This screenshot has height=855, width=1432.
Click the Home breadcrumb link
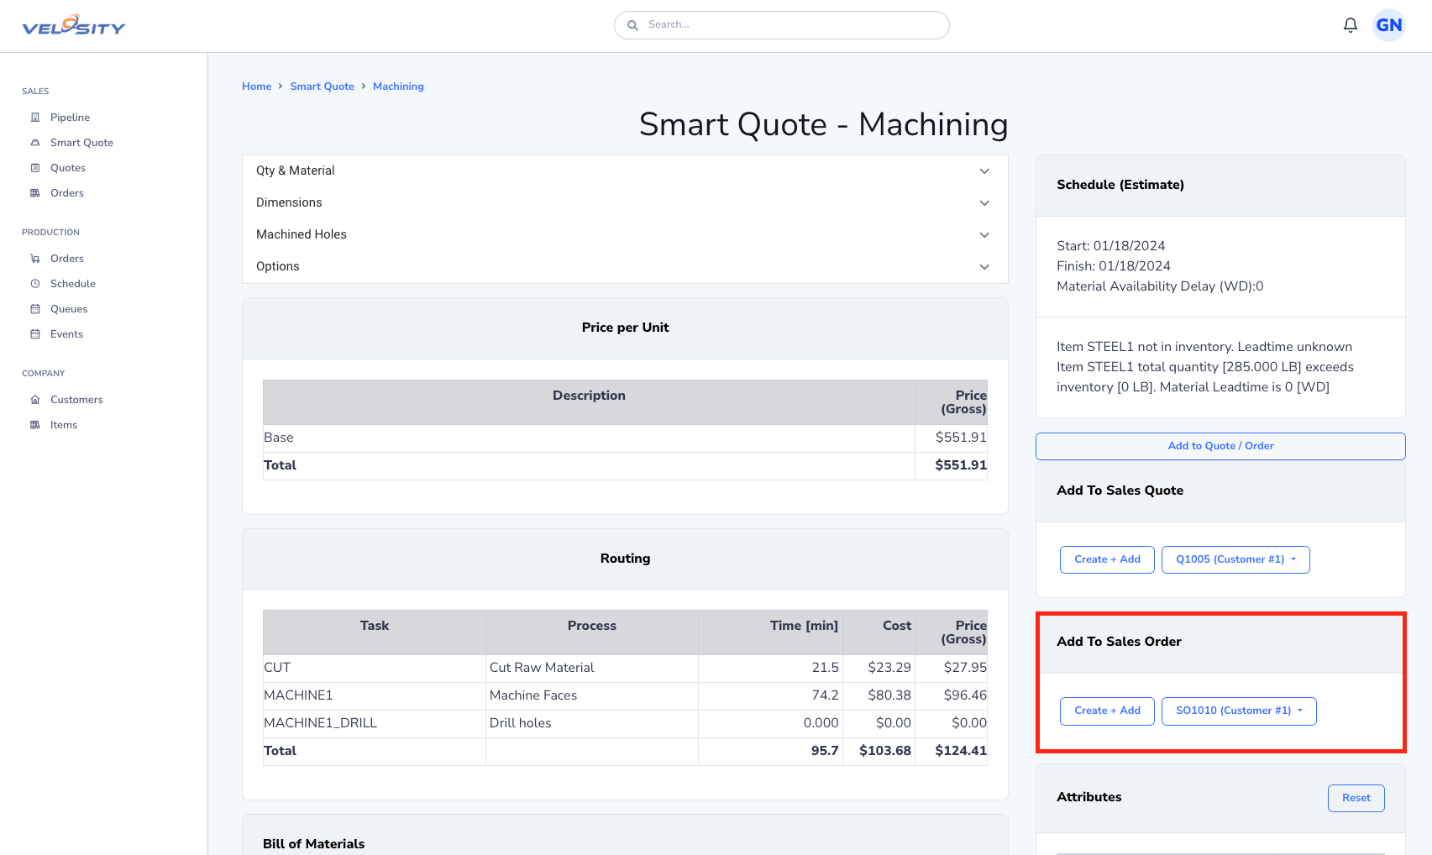point(257,87)
